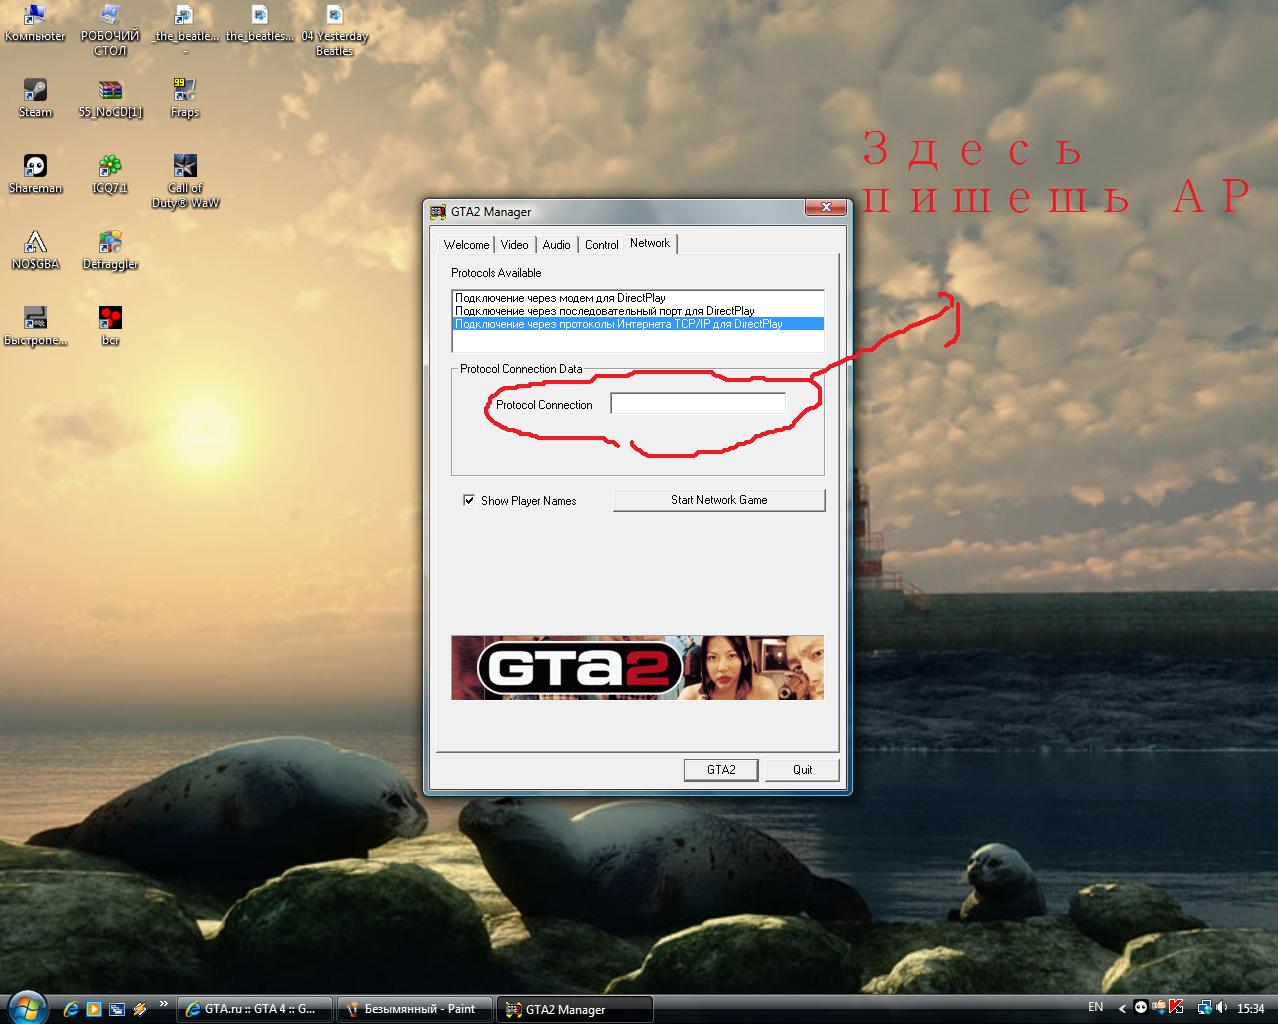Select the TCP/IP DirectPlay connection entry
This screenshot has width=1278, height=1024.
pyautogui.click(x=638, y=324)
